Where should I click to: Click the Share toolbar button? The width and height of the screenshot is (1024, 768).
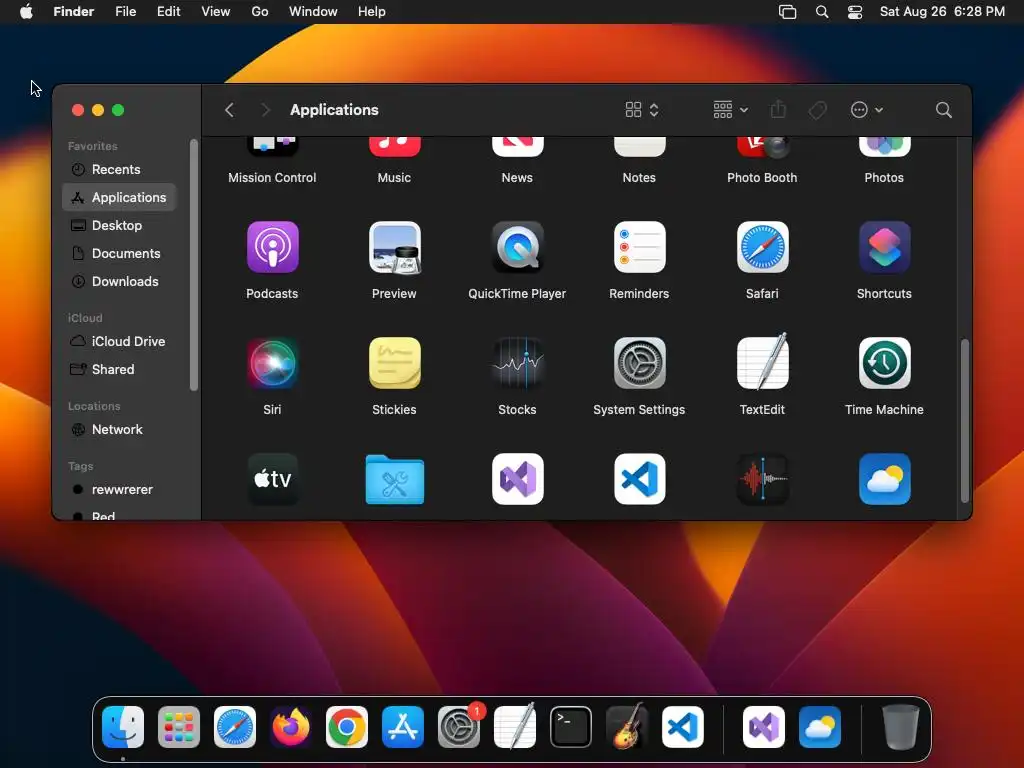tap(778, 110)
